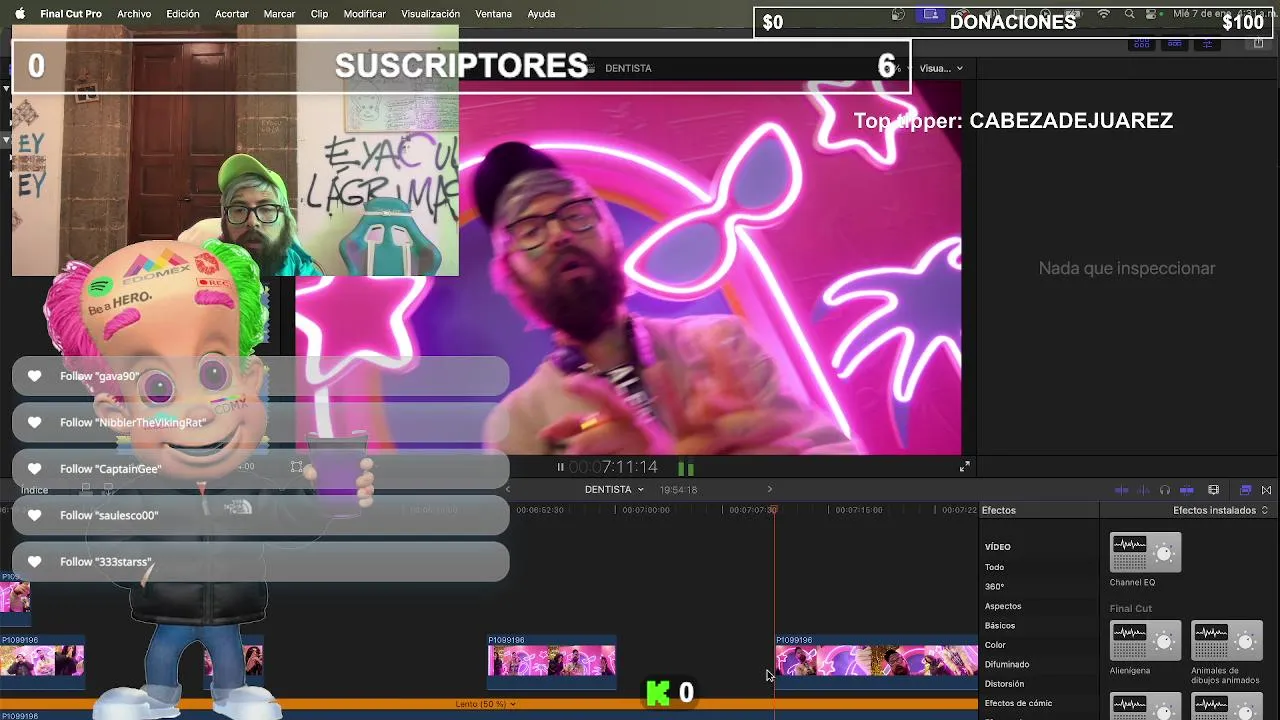Toggle viewer full screen mode
The image size is (1280, 720).
point(965,467)
